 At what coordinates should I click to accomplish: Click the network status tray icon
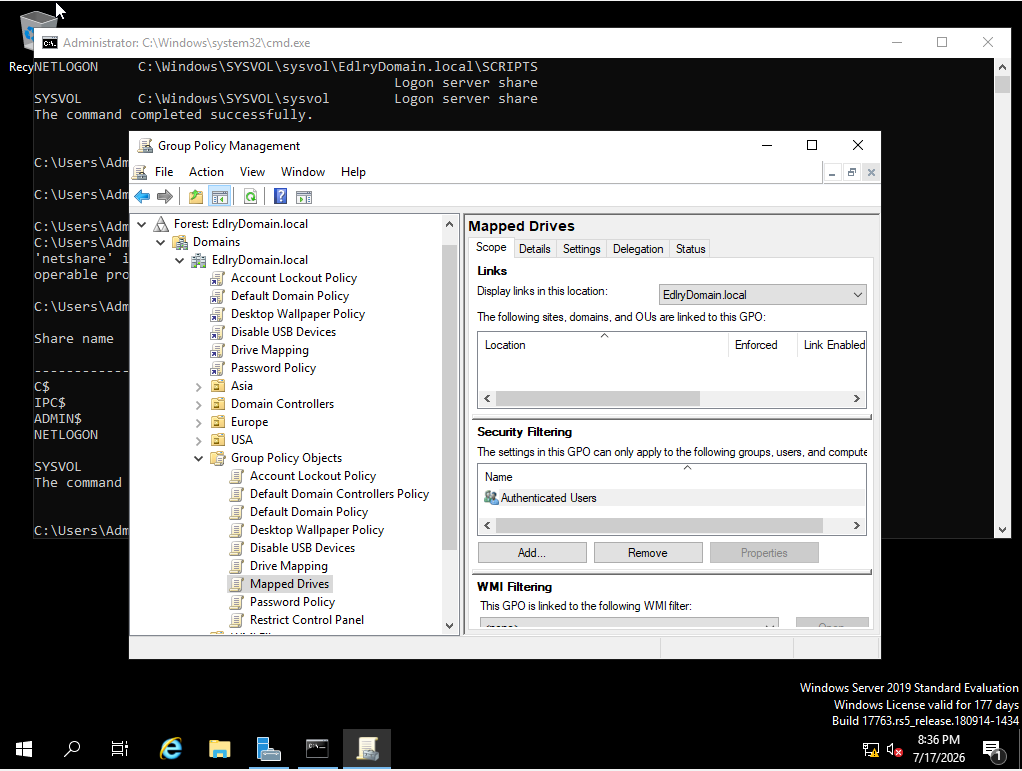coord(870,750)
